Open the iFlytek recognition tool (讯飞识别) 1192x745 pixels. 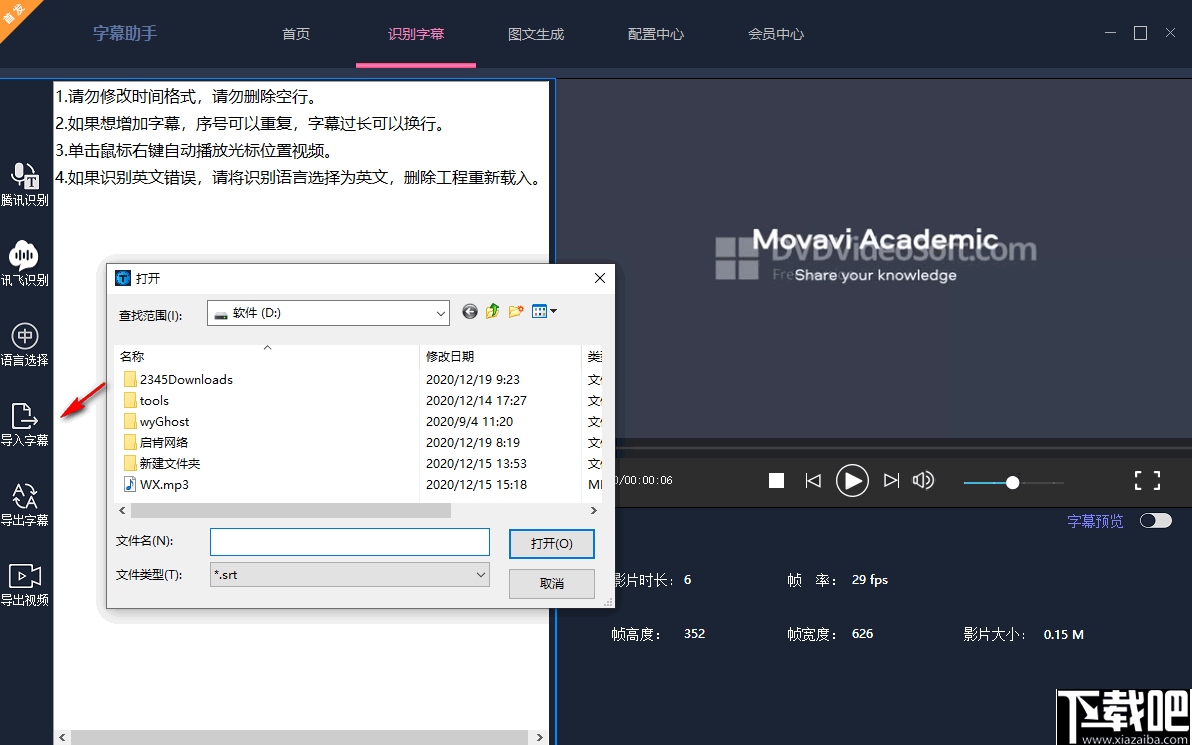(x=25, y=264)
